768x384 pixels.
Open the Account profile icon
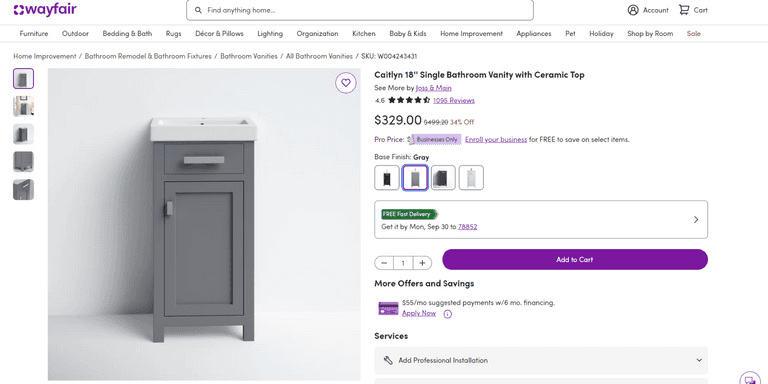633,10
